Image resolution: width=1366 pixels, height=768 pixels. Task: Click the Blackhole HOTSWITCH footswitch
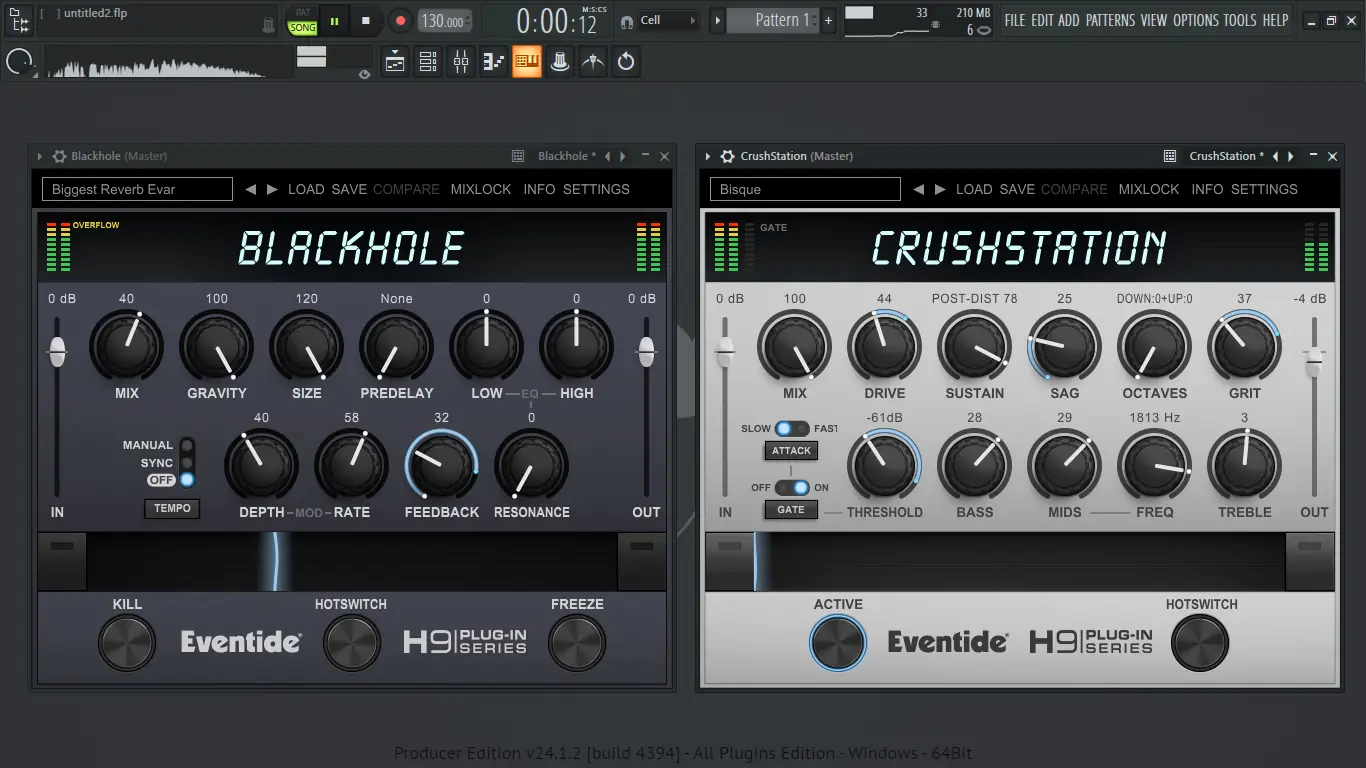pos(352,642)
